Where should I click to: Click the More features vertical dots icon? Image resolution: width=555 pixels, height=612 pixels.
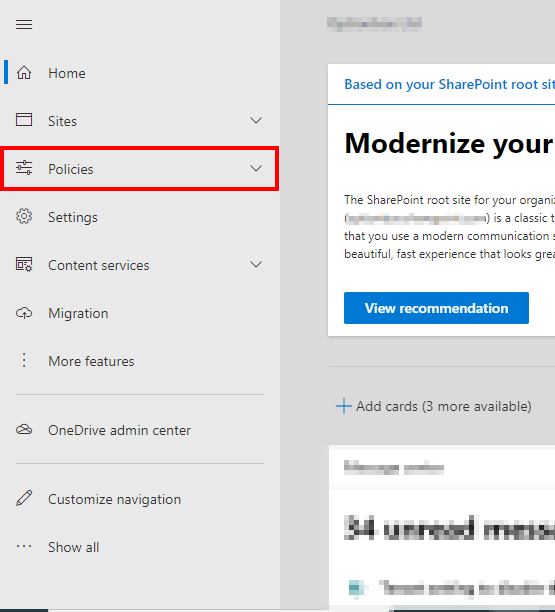click(24, 360)
